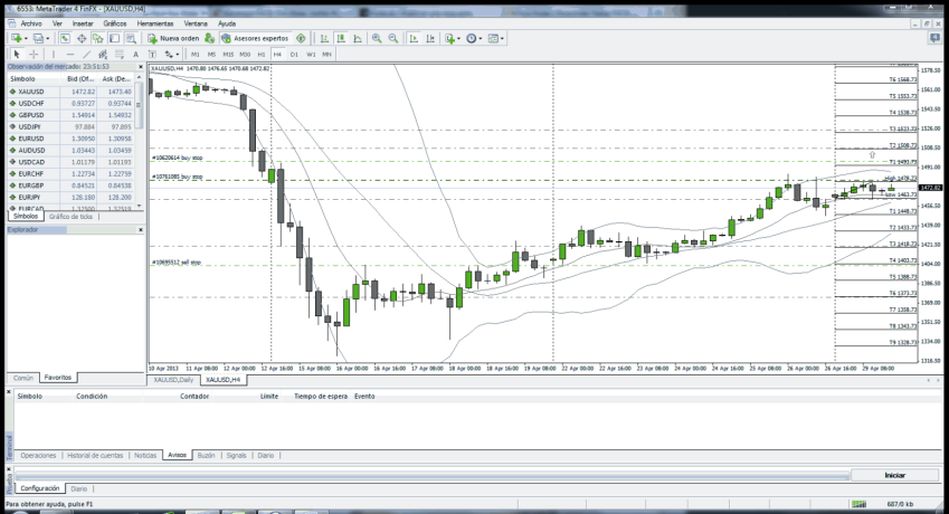Expand the periodicity clock dropdown
Image resolution: width=949 pixels, height=514 pixels.
tap(481, 39)
